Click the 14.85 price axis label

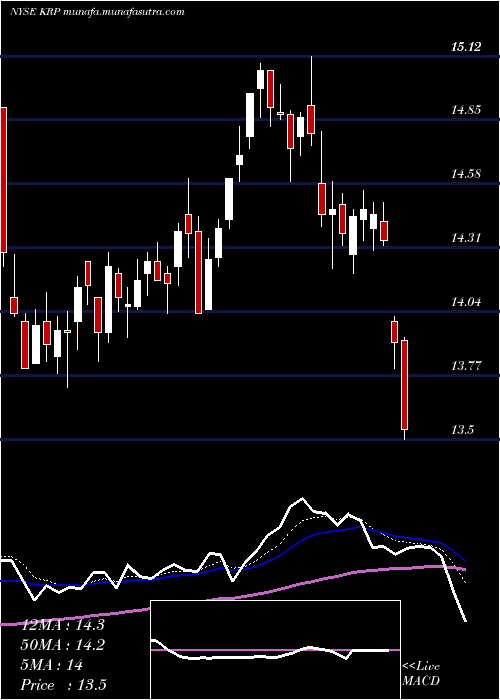pyautogui.click(x=466, y=110)
